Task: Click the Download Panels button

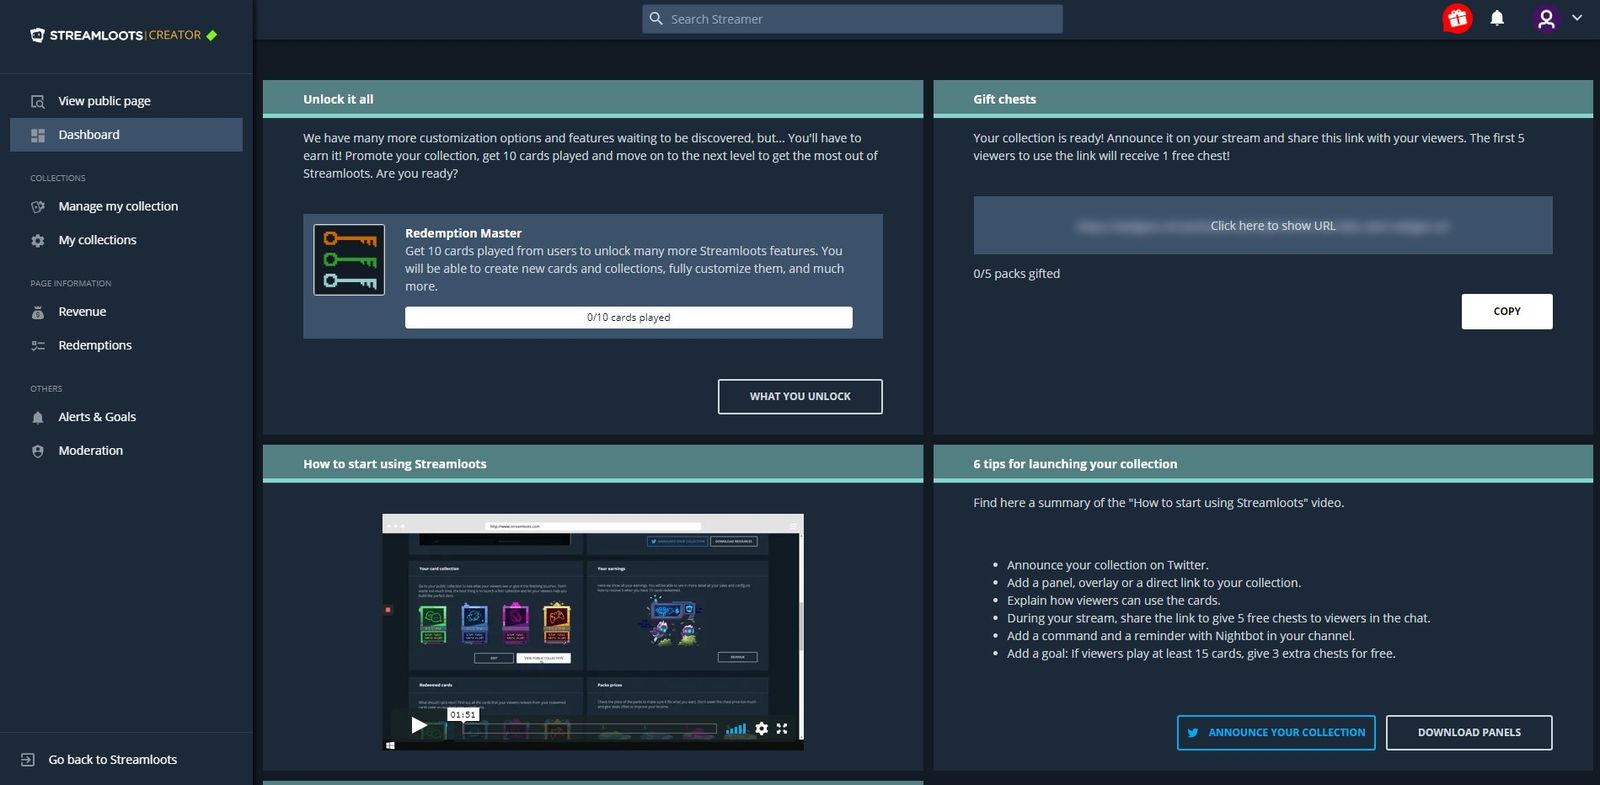Action: (1469, 733)
